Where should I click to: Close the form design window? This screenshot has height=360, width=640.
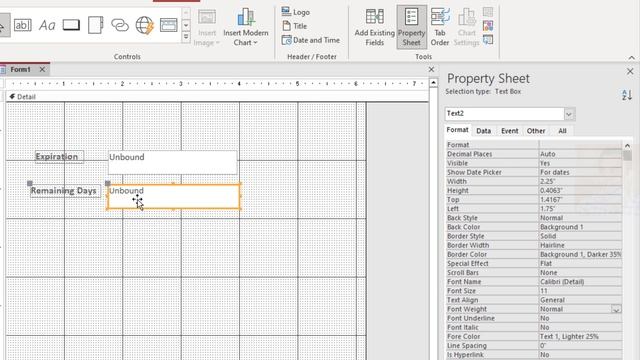[431, 70]
